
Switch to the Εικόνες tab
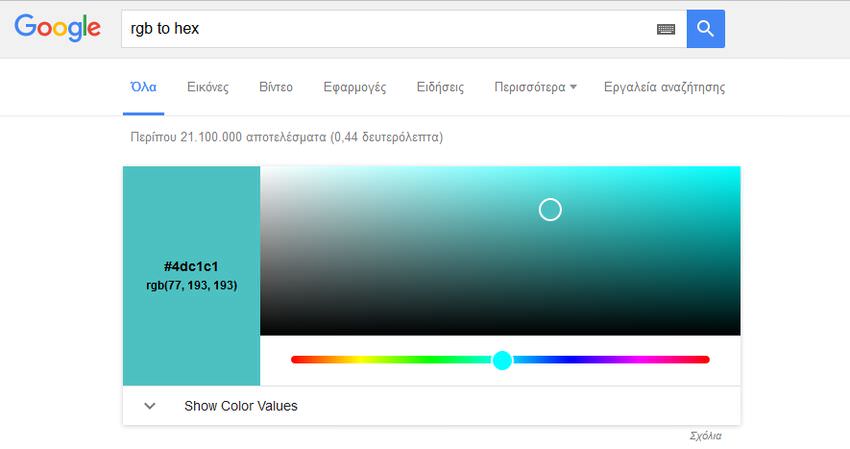click(x=208, y=87)
